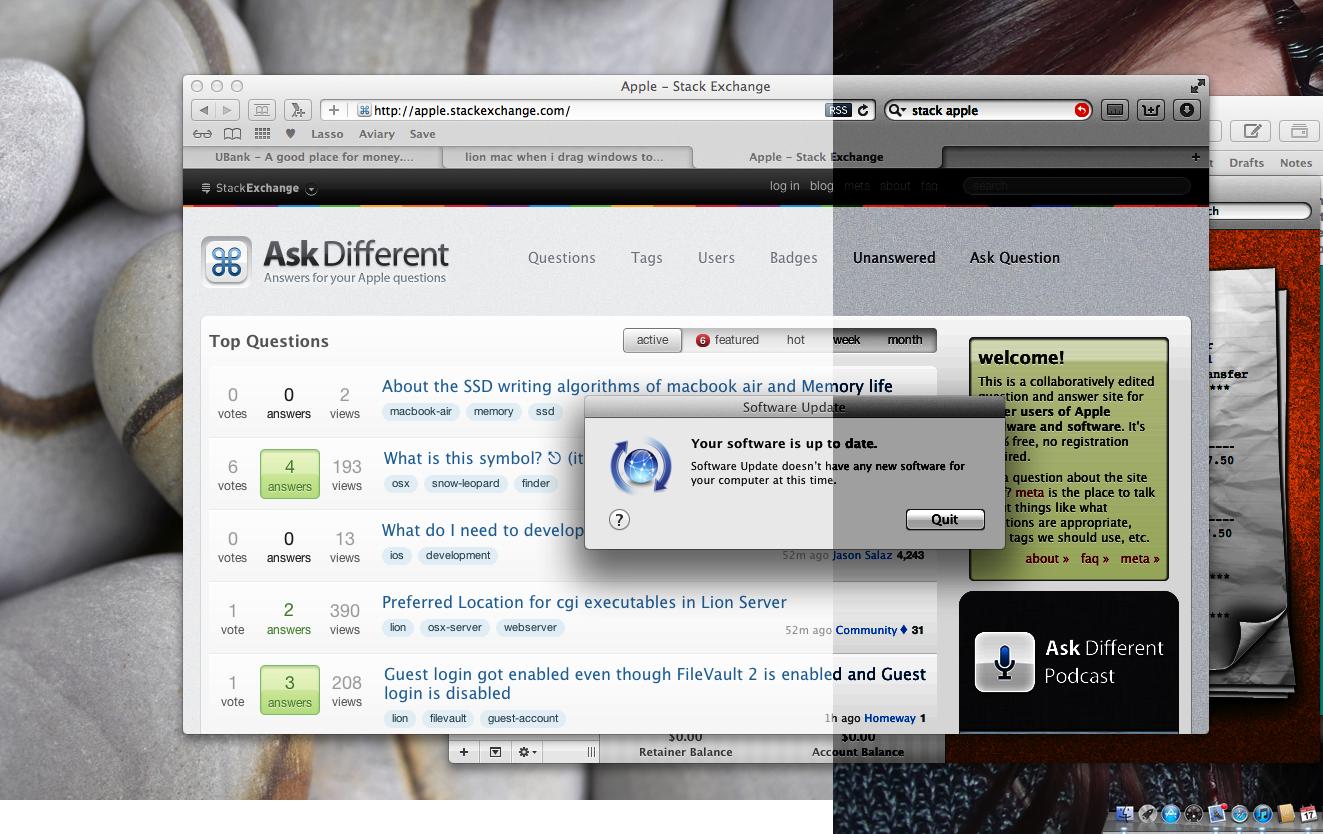Click the Ask Different Podcast microphone icon
The width and height of the screenshot is (1323, 834).
coord(1004,661)
